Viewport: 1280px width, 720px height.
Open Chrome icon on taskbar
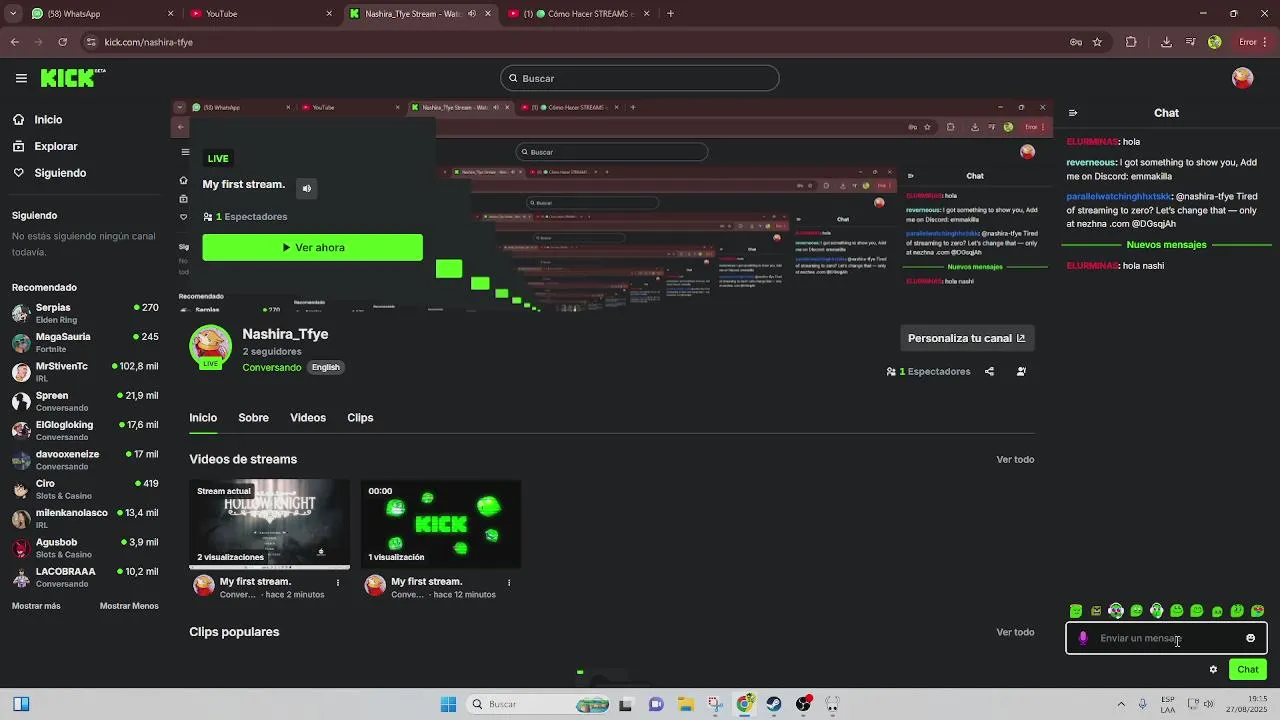(x=745, y=704)
